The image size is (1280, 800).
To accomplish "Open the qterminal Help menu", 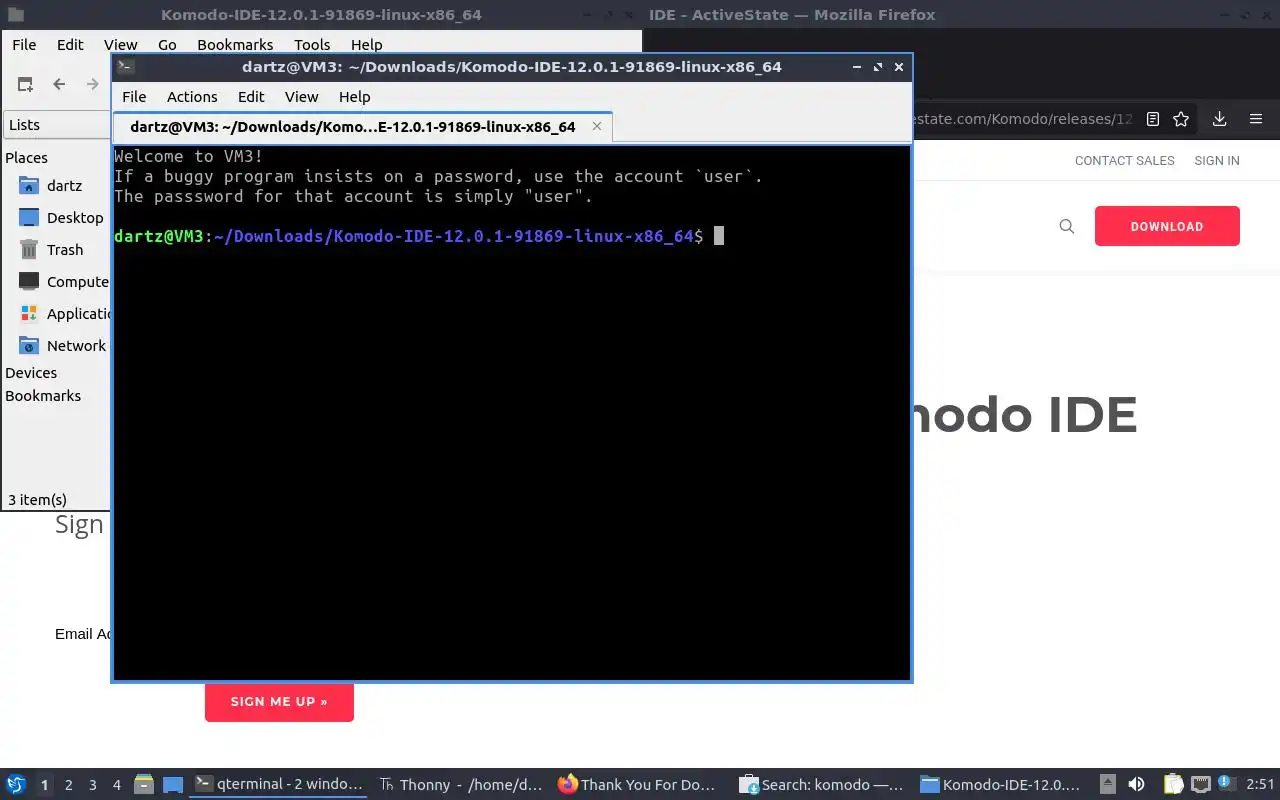I will 354,97.
